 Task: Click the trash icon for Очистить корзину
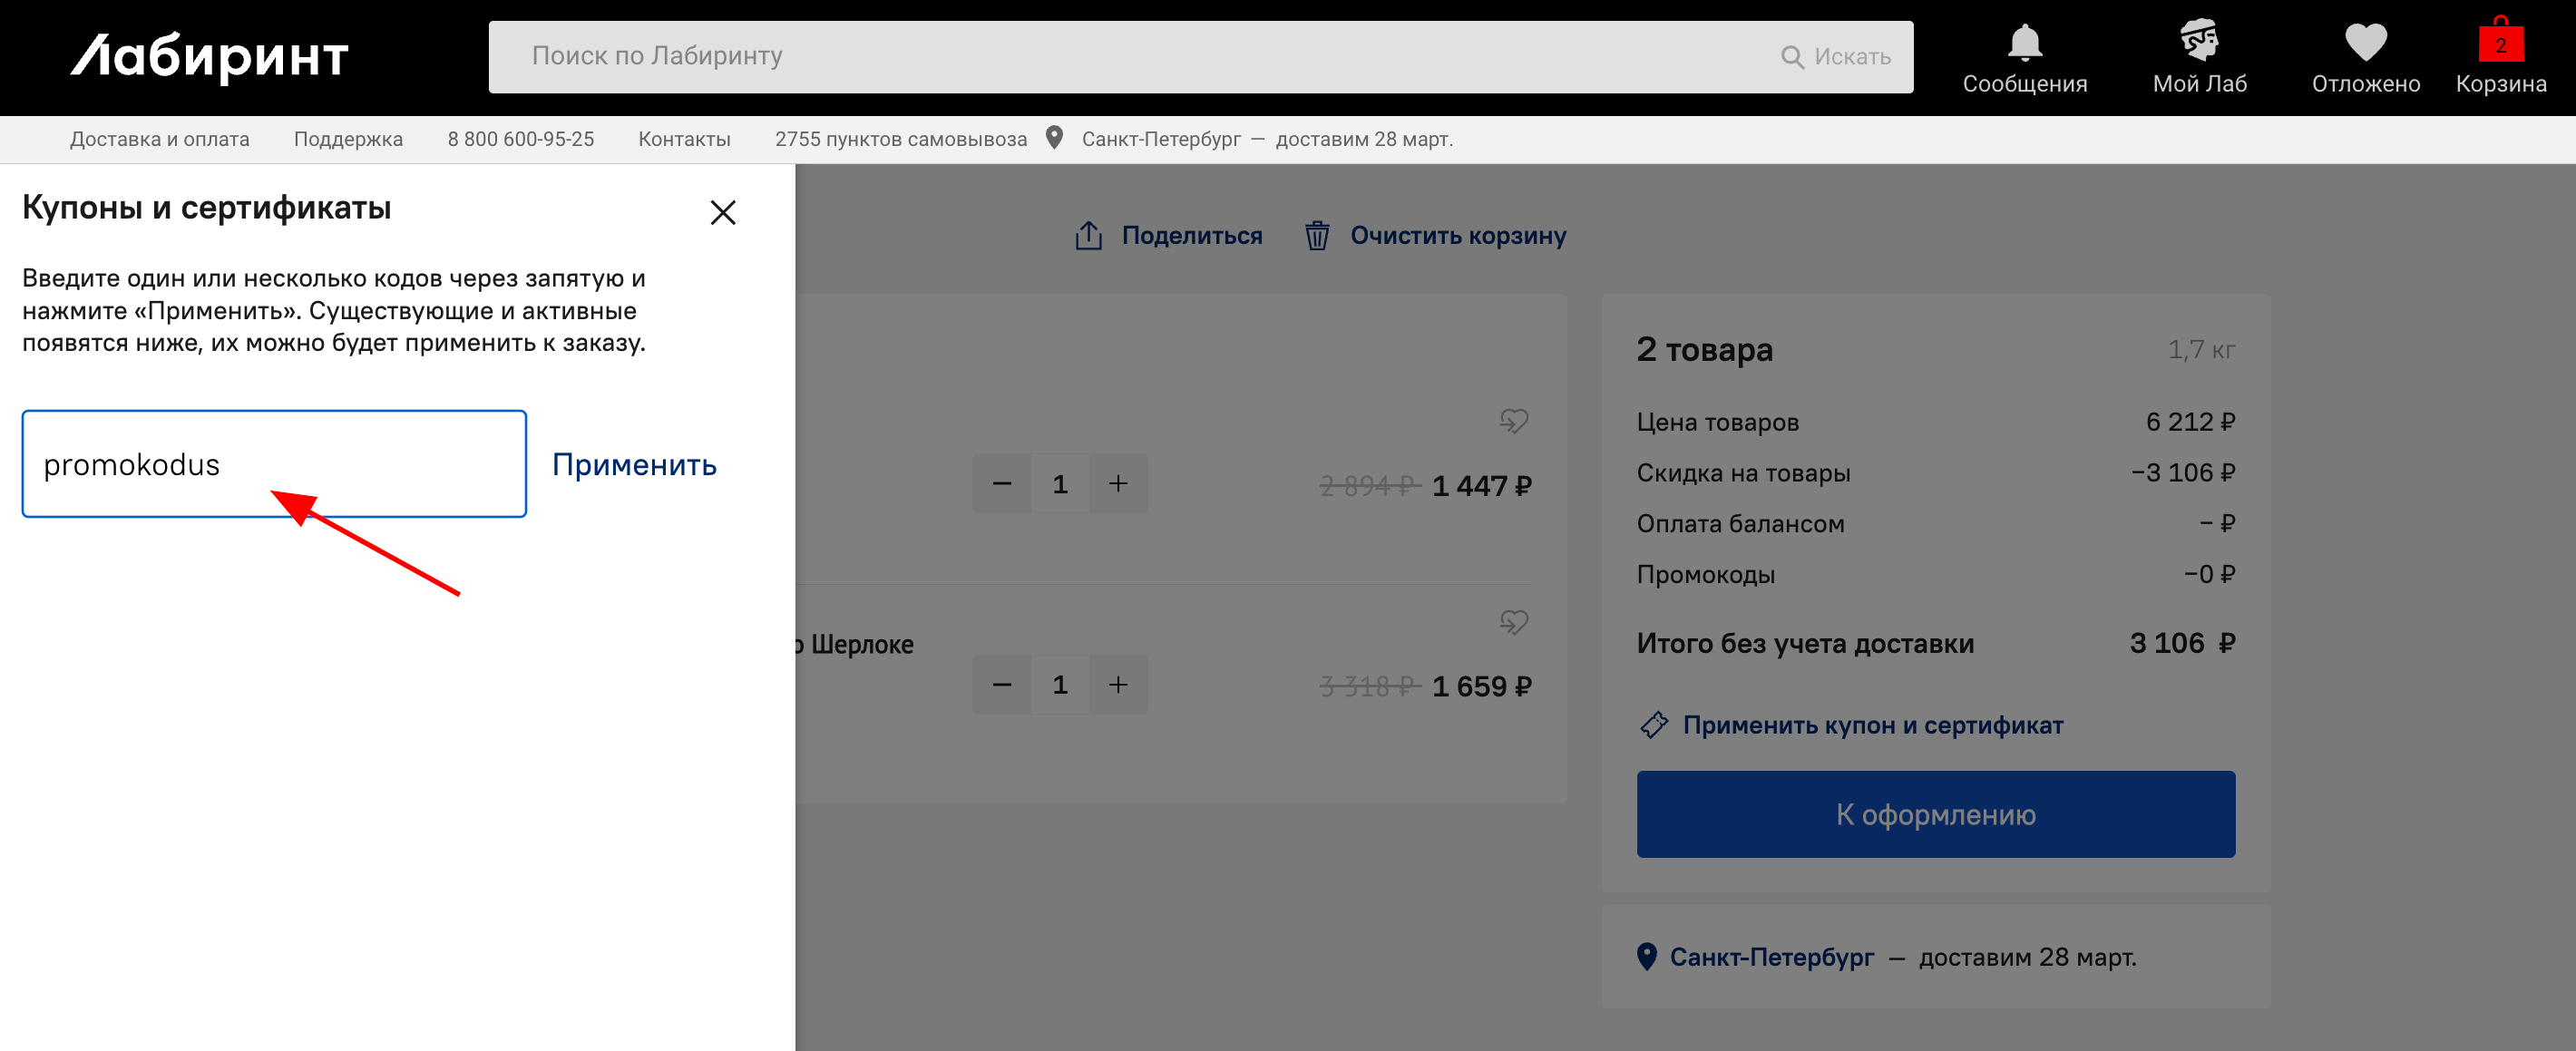coord(1317,236)
